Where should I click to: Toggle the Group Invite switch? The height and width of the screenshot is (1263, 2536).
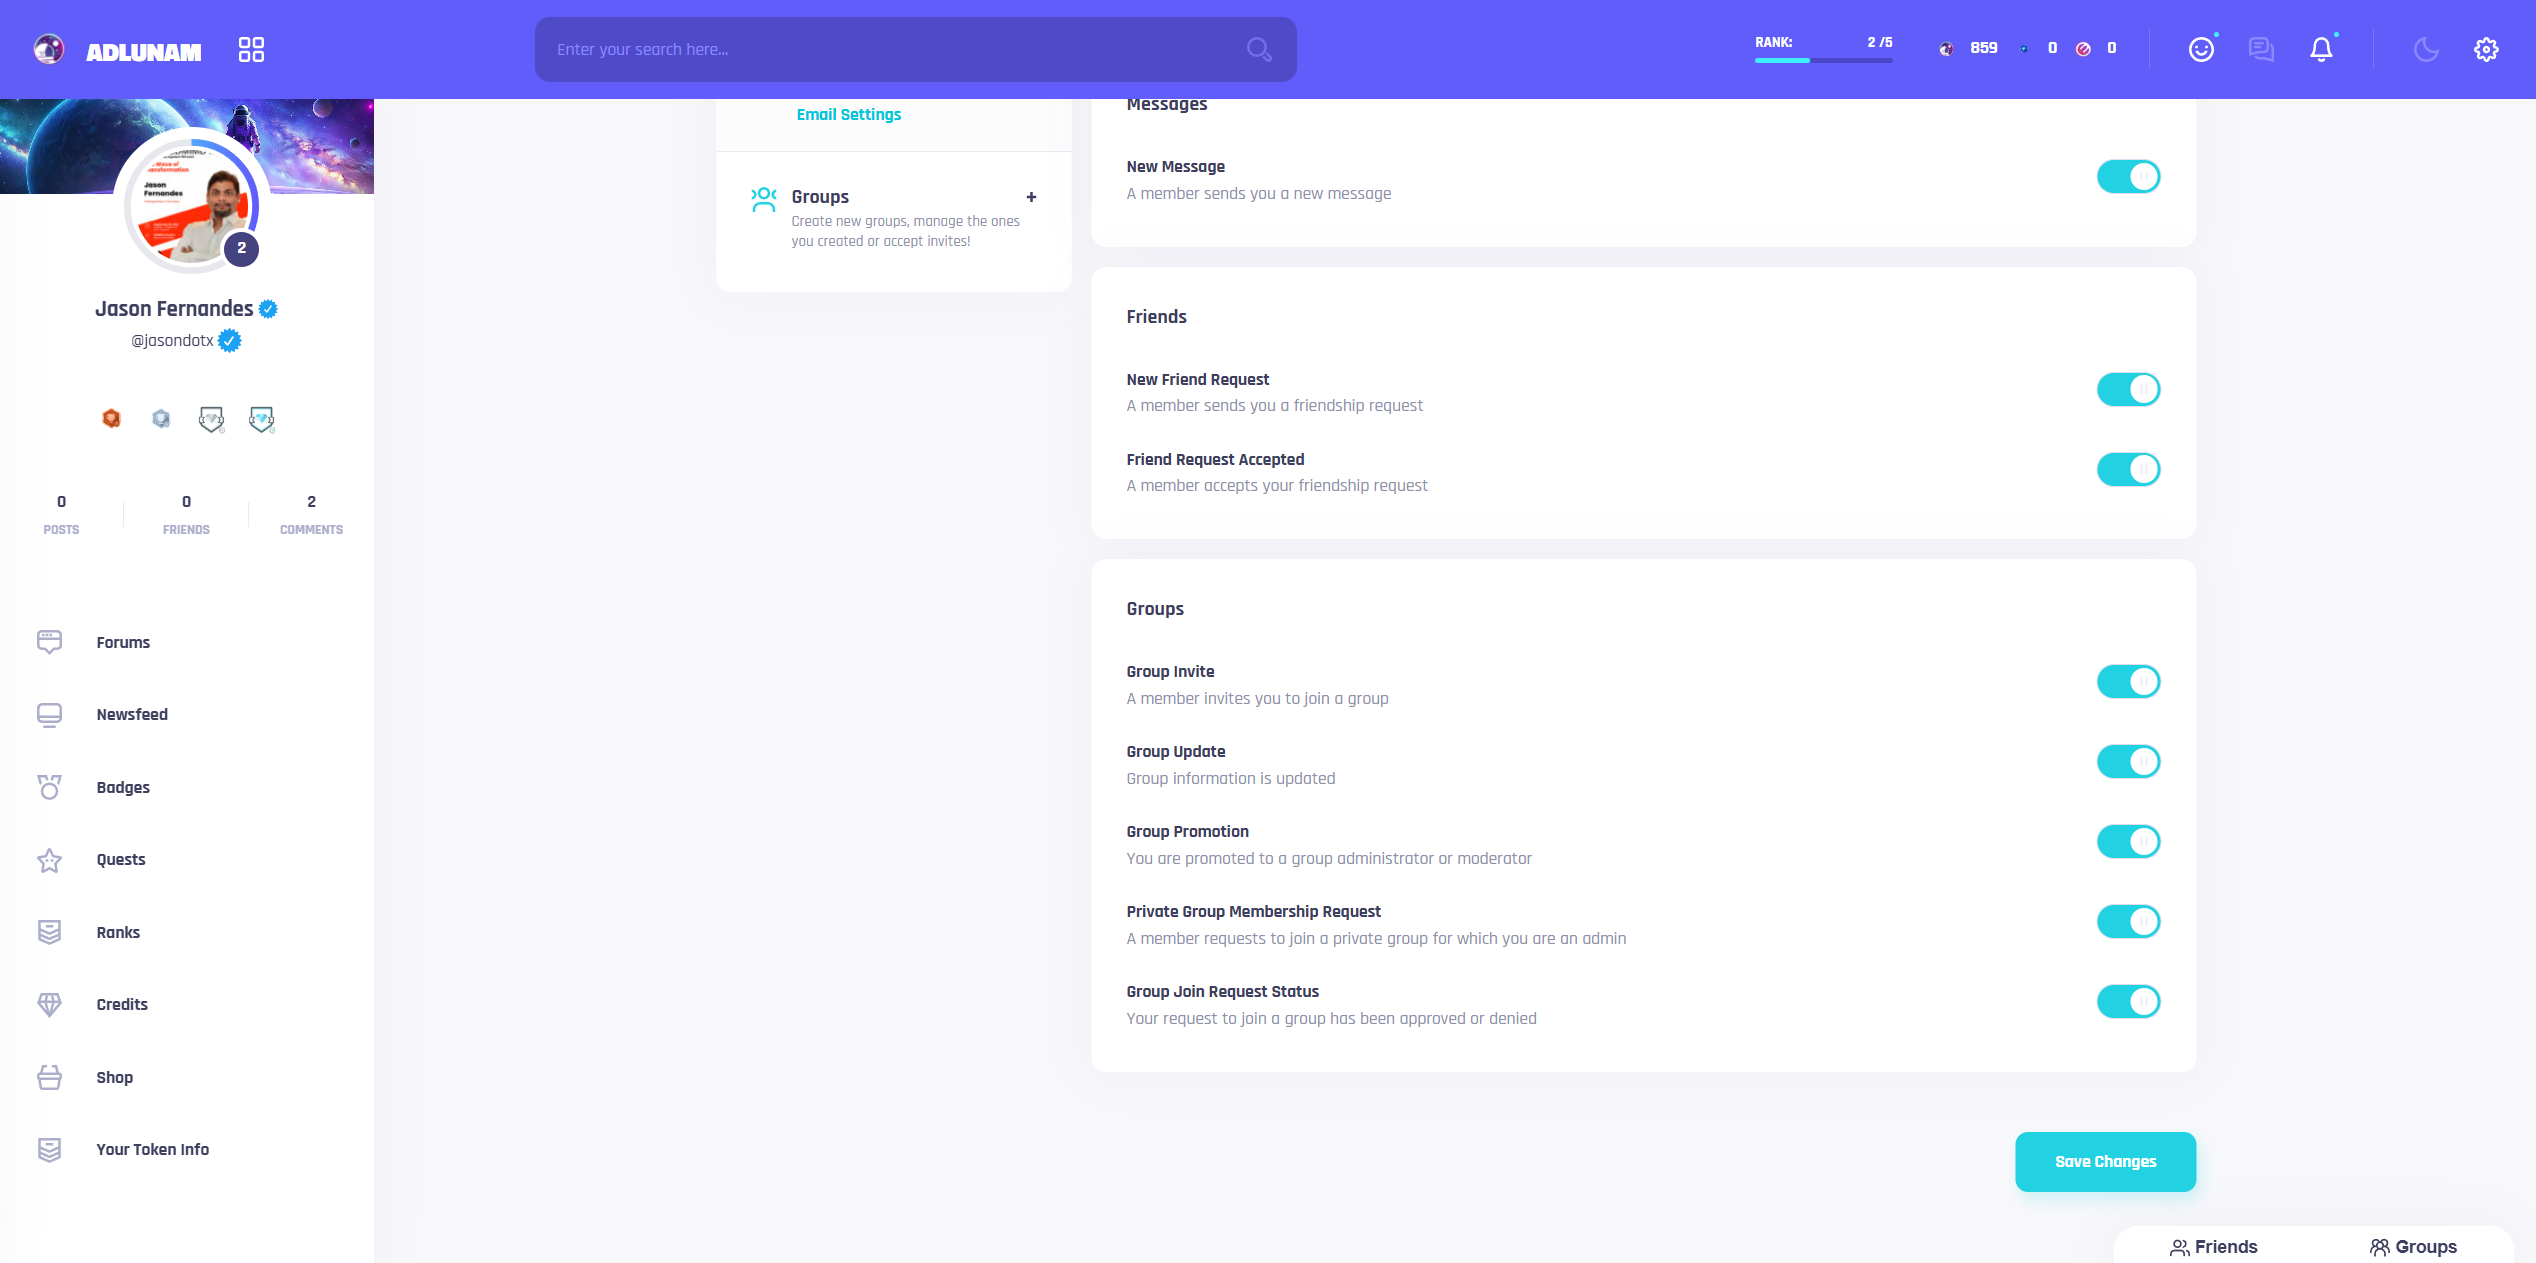2128,682
